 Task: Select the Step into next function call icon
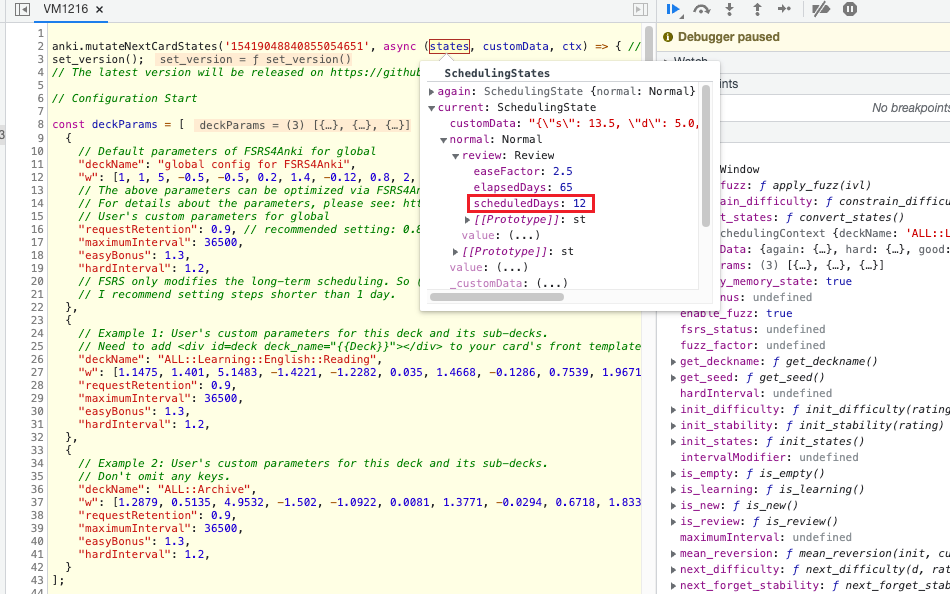[730, 10]
